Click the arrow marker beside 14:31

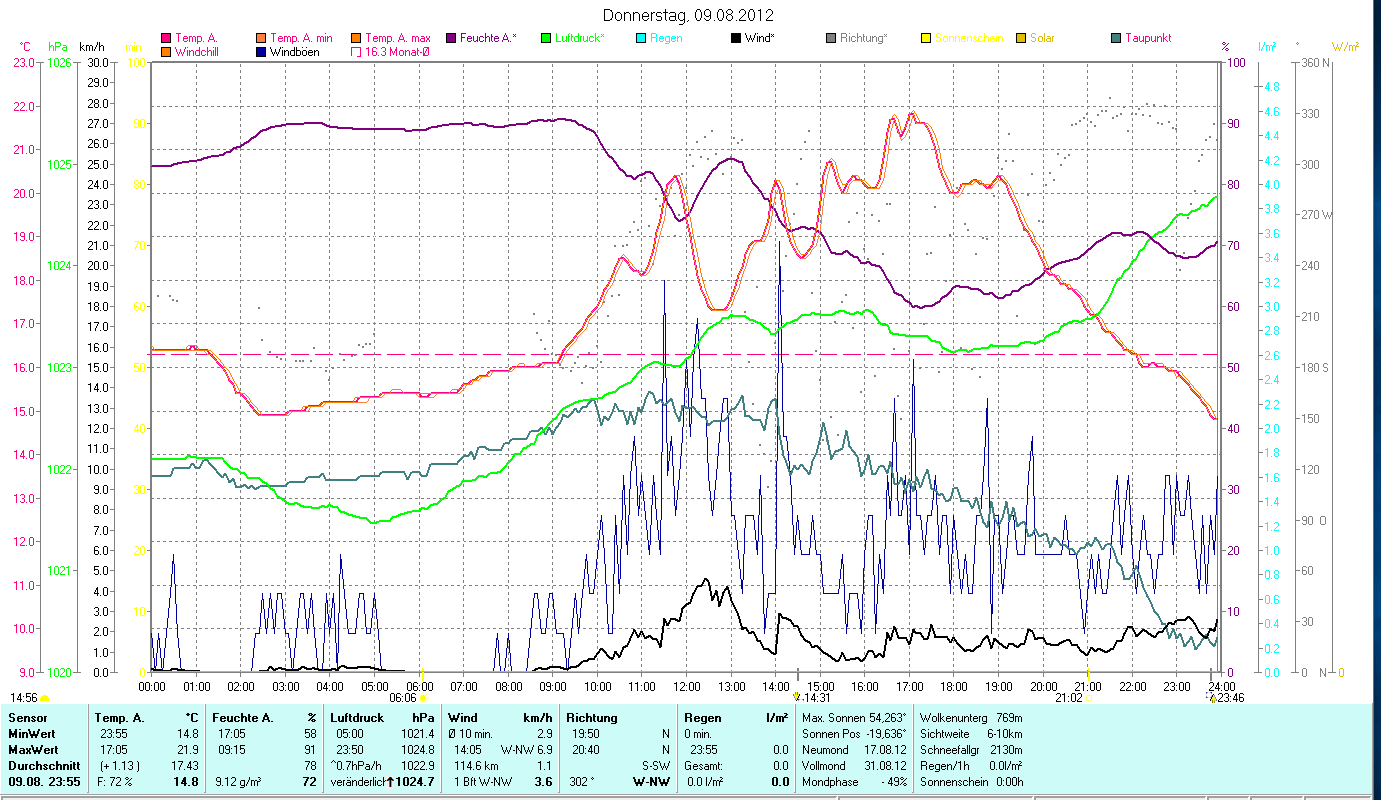tap(796, 697)
